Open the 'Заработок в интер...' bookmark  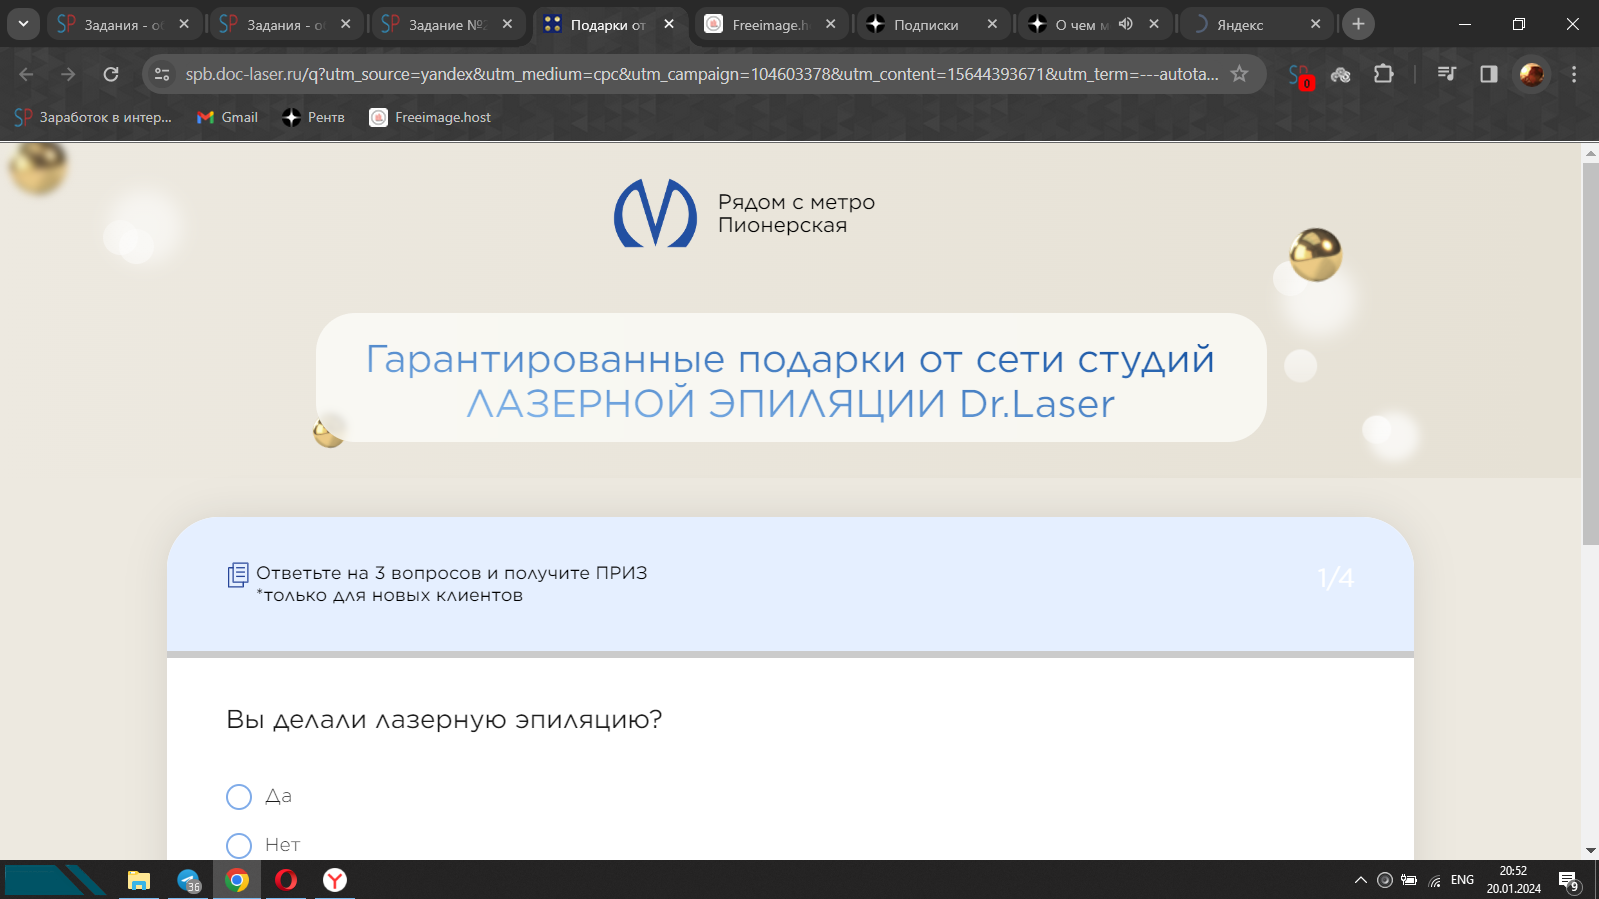click(x=93, y=117)
